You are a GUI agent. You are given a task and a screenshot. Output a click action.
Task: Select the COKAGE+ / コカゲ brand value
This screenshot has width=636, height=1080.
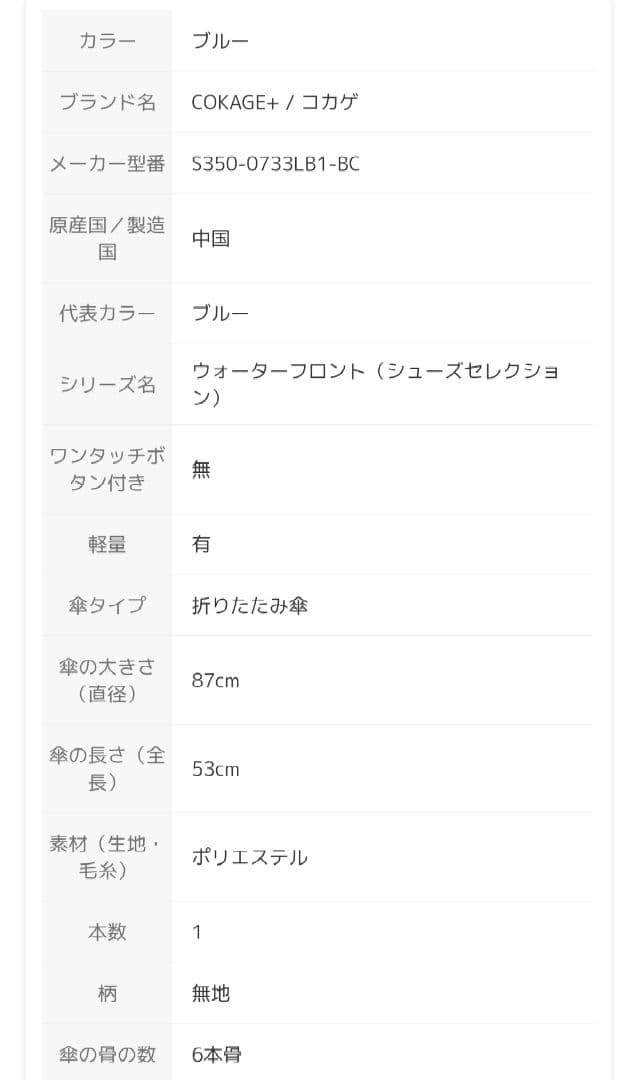(275, 102)
